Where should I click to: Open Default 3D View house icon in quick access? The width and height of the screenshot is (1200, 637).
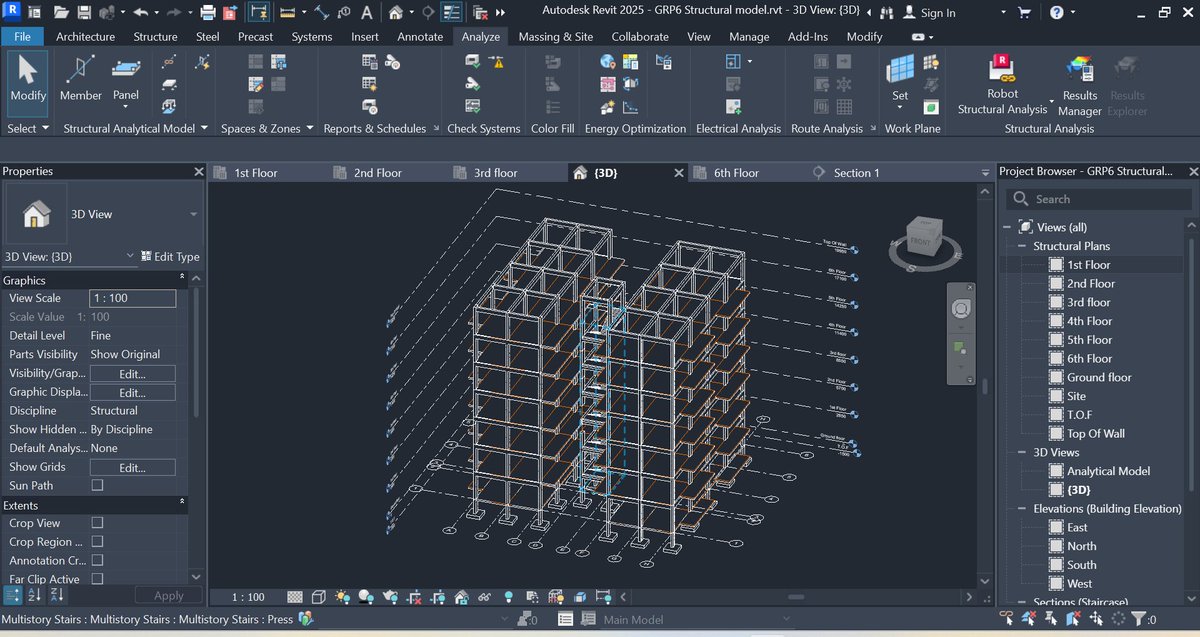(x=397, y=13)
